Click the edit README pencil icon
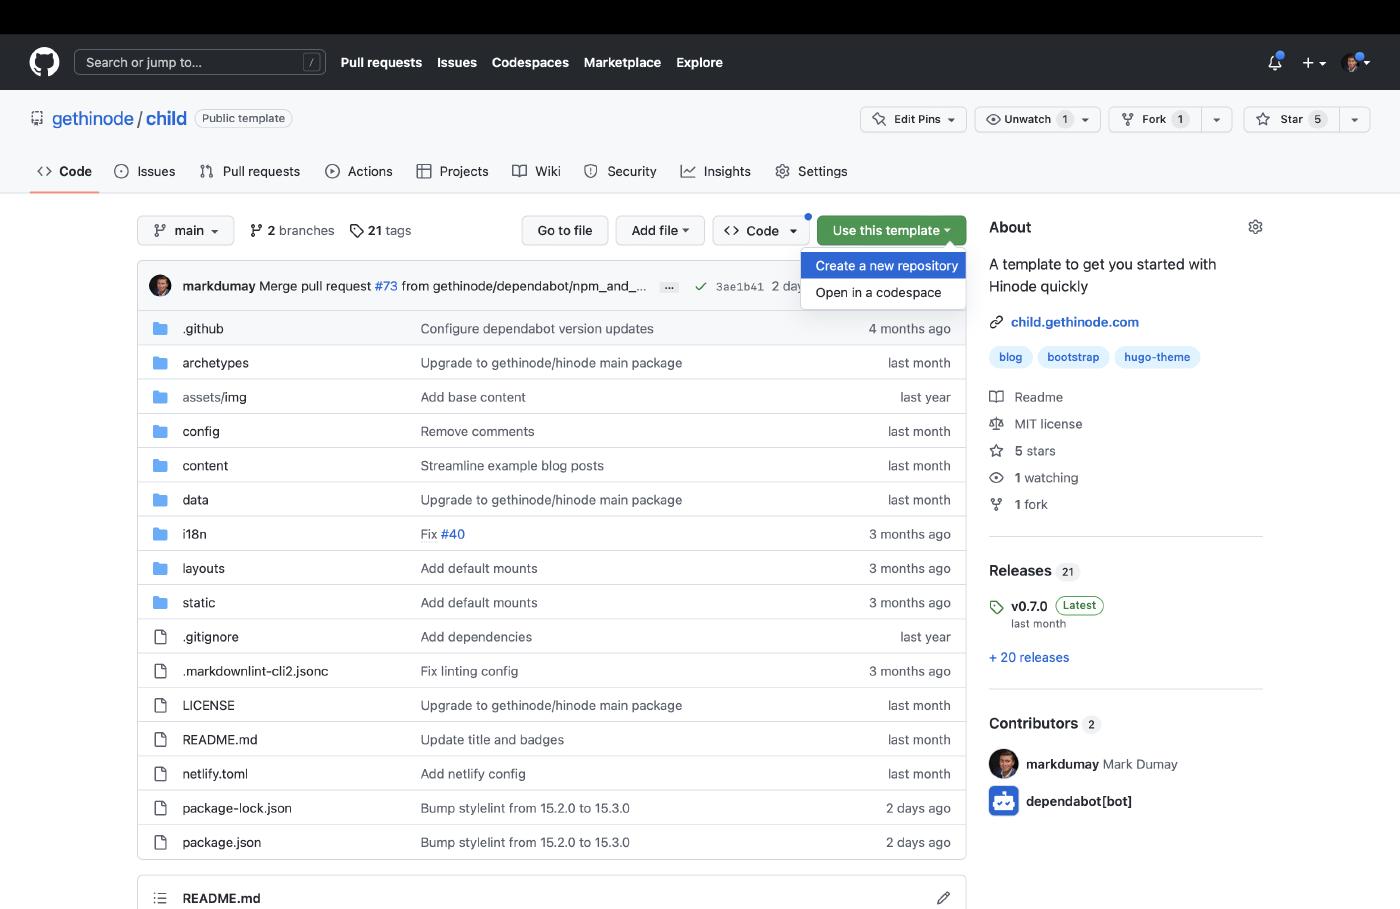 click(x=943, y=898)
